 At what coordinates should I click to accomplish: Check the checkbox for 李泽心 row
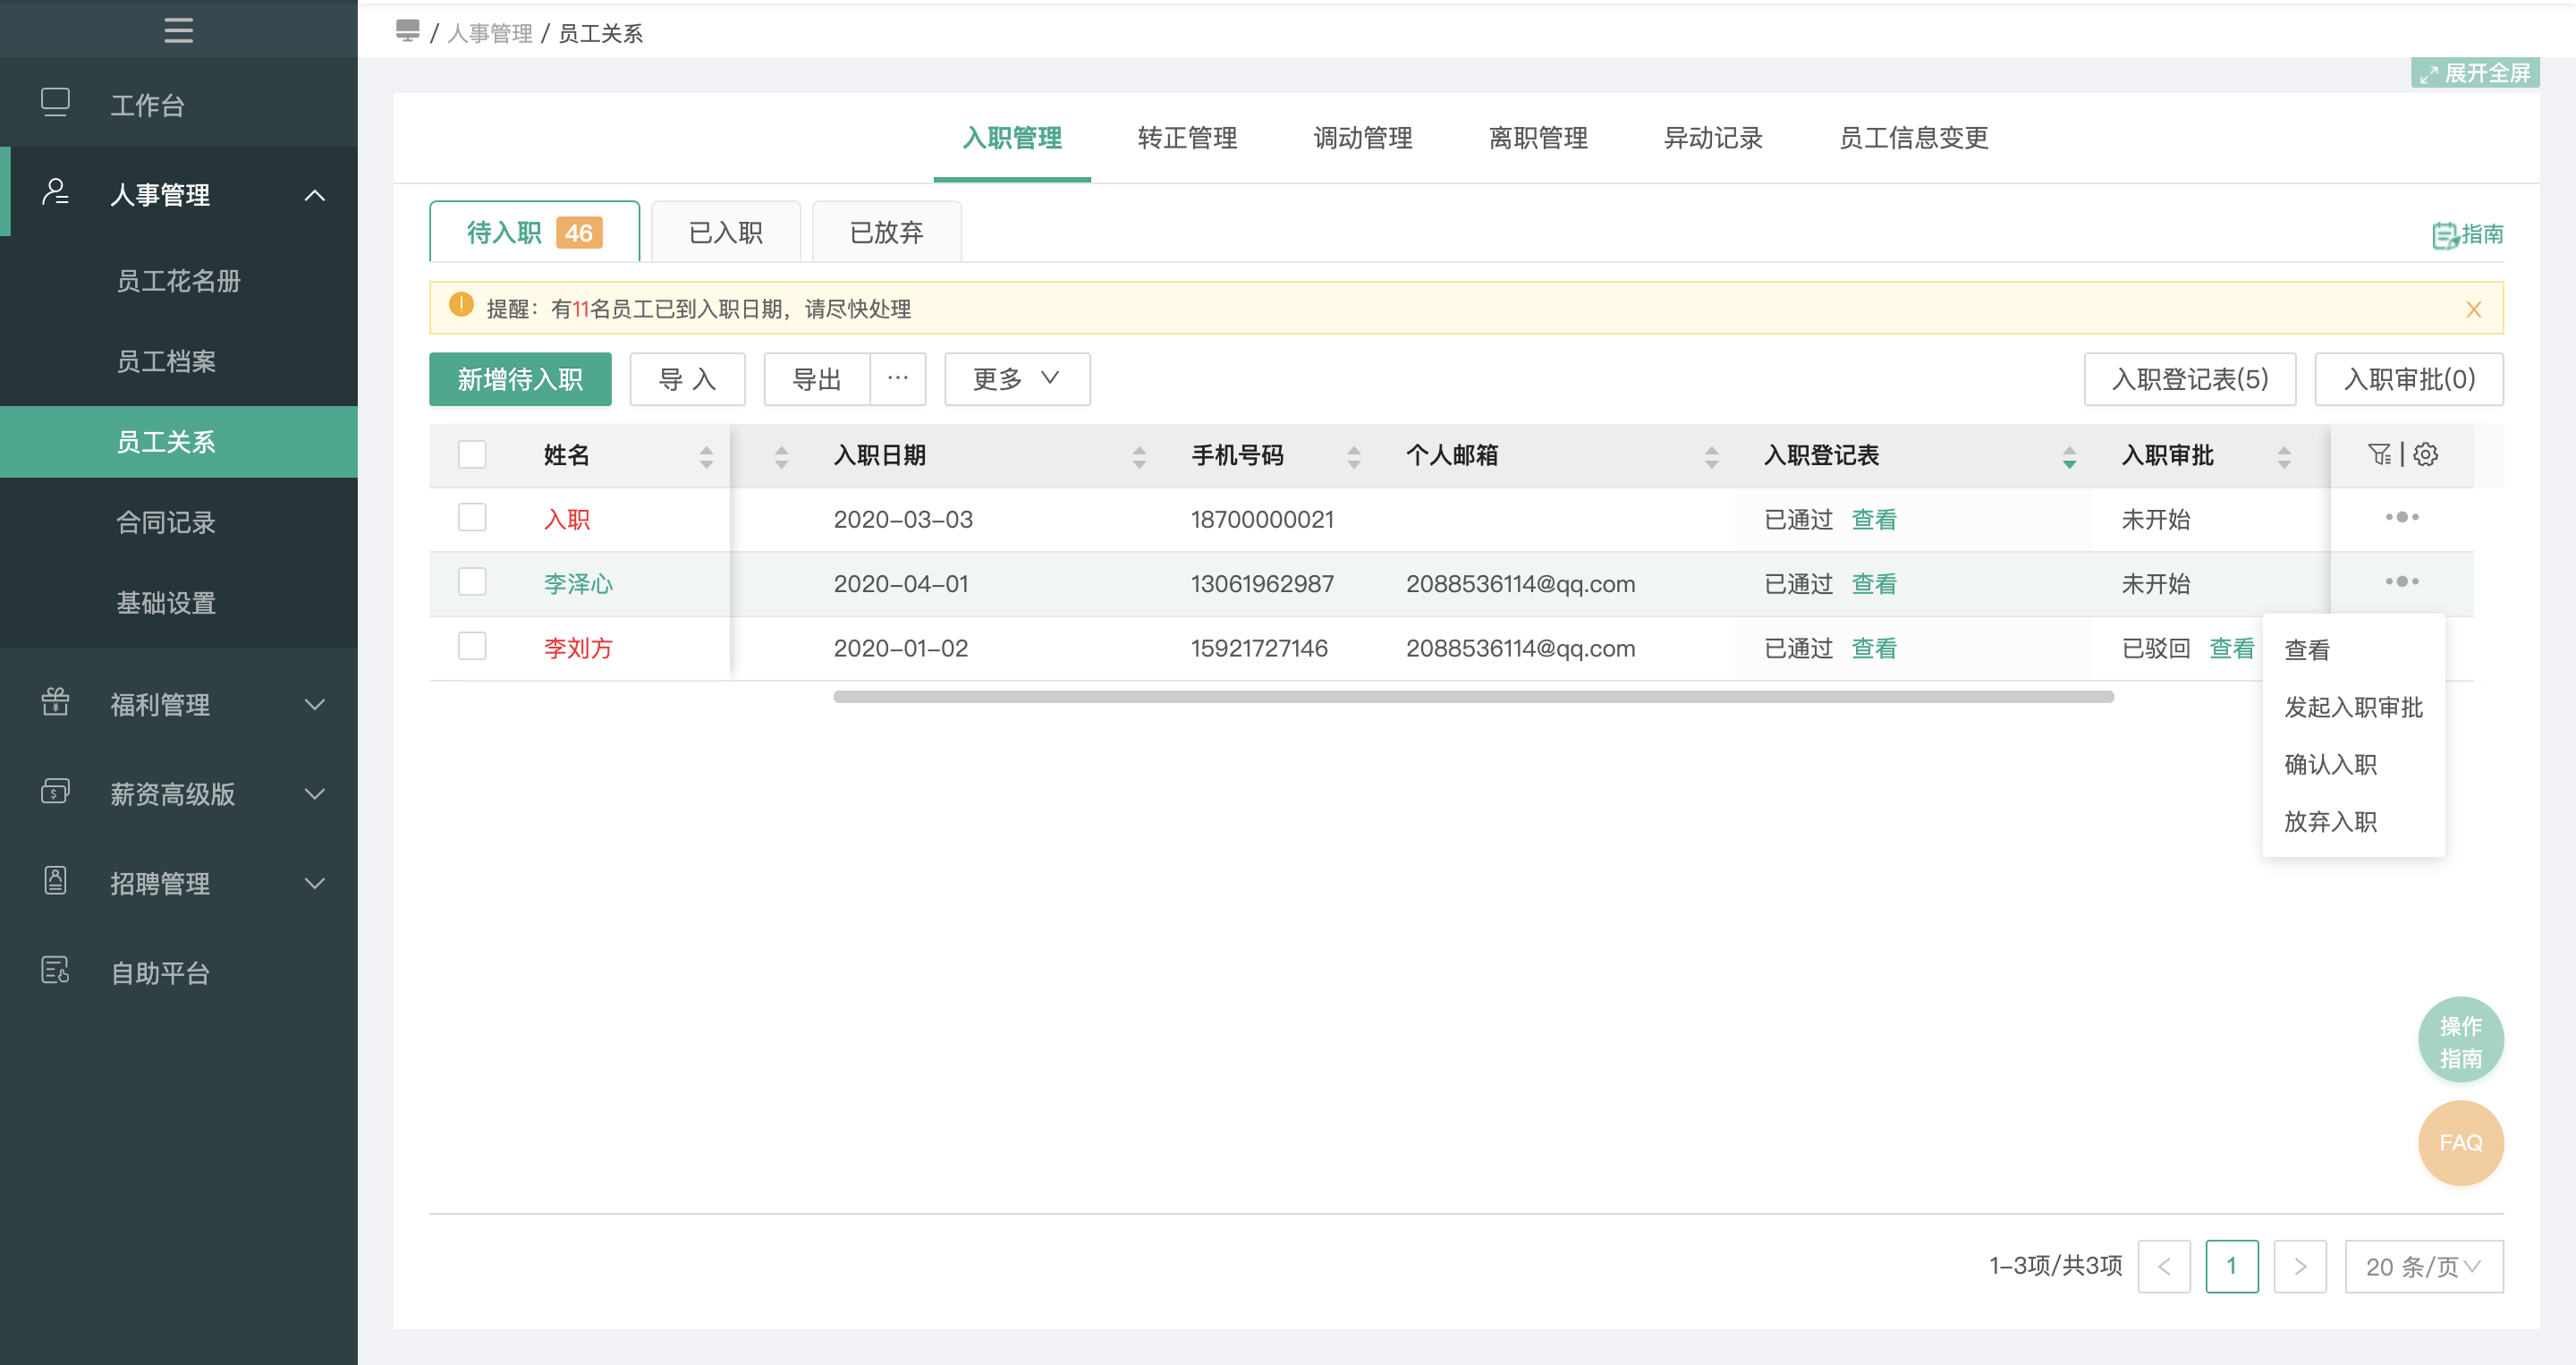tap(472, 582)
